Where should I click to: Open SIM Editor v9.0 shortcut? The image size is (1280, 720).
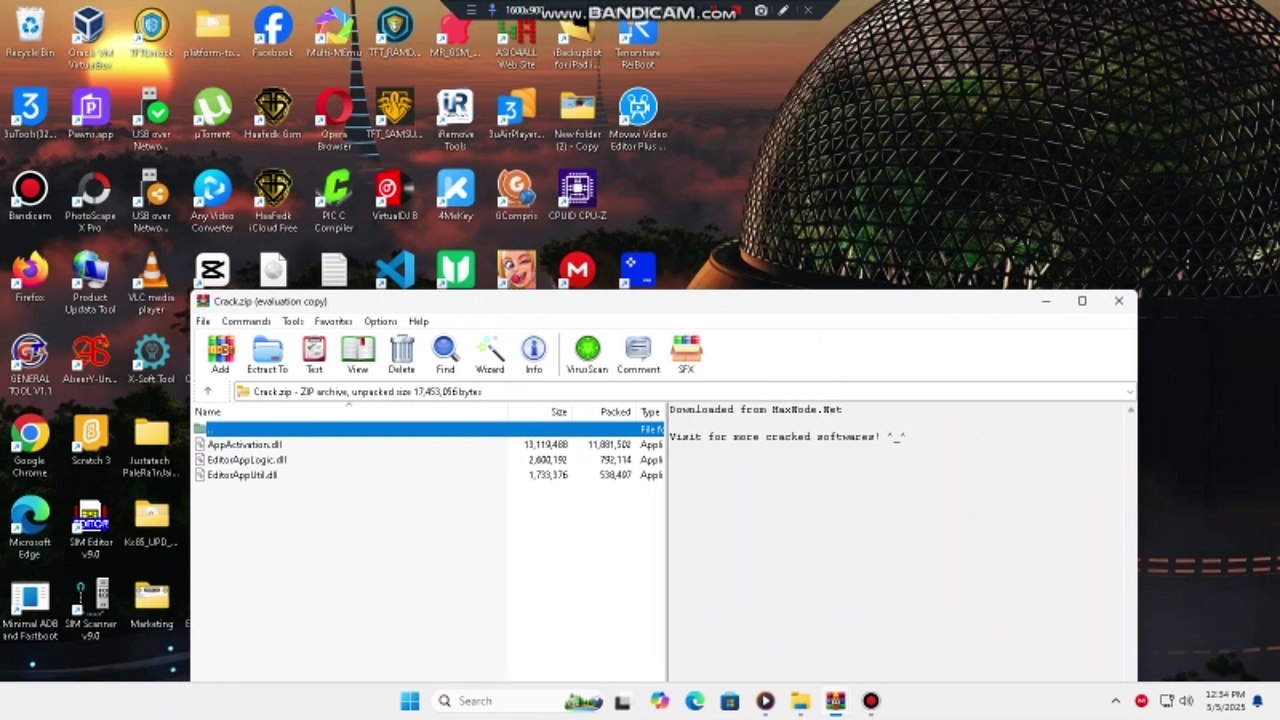pos(90,527)
